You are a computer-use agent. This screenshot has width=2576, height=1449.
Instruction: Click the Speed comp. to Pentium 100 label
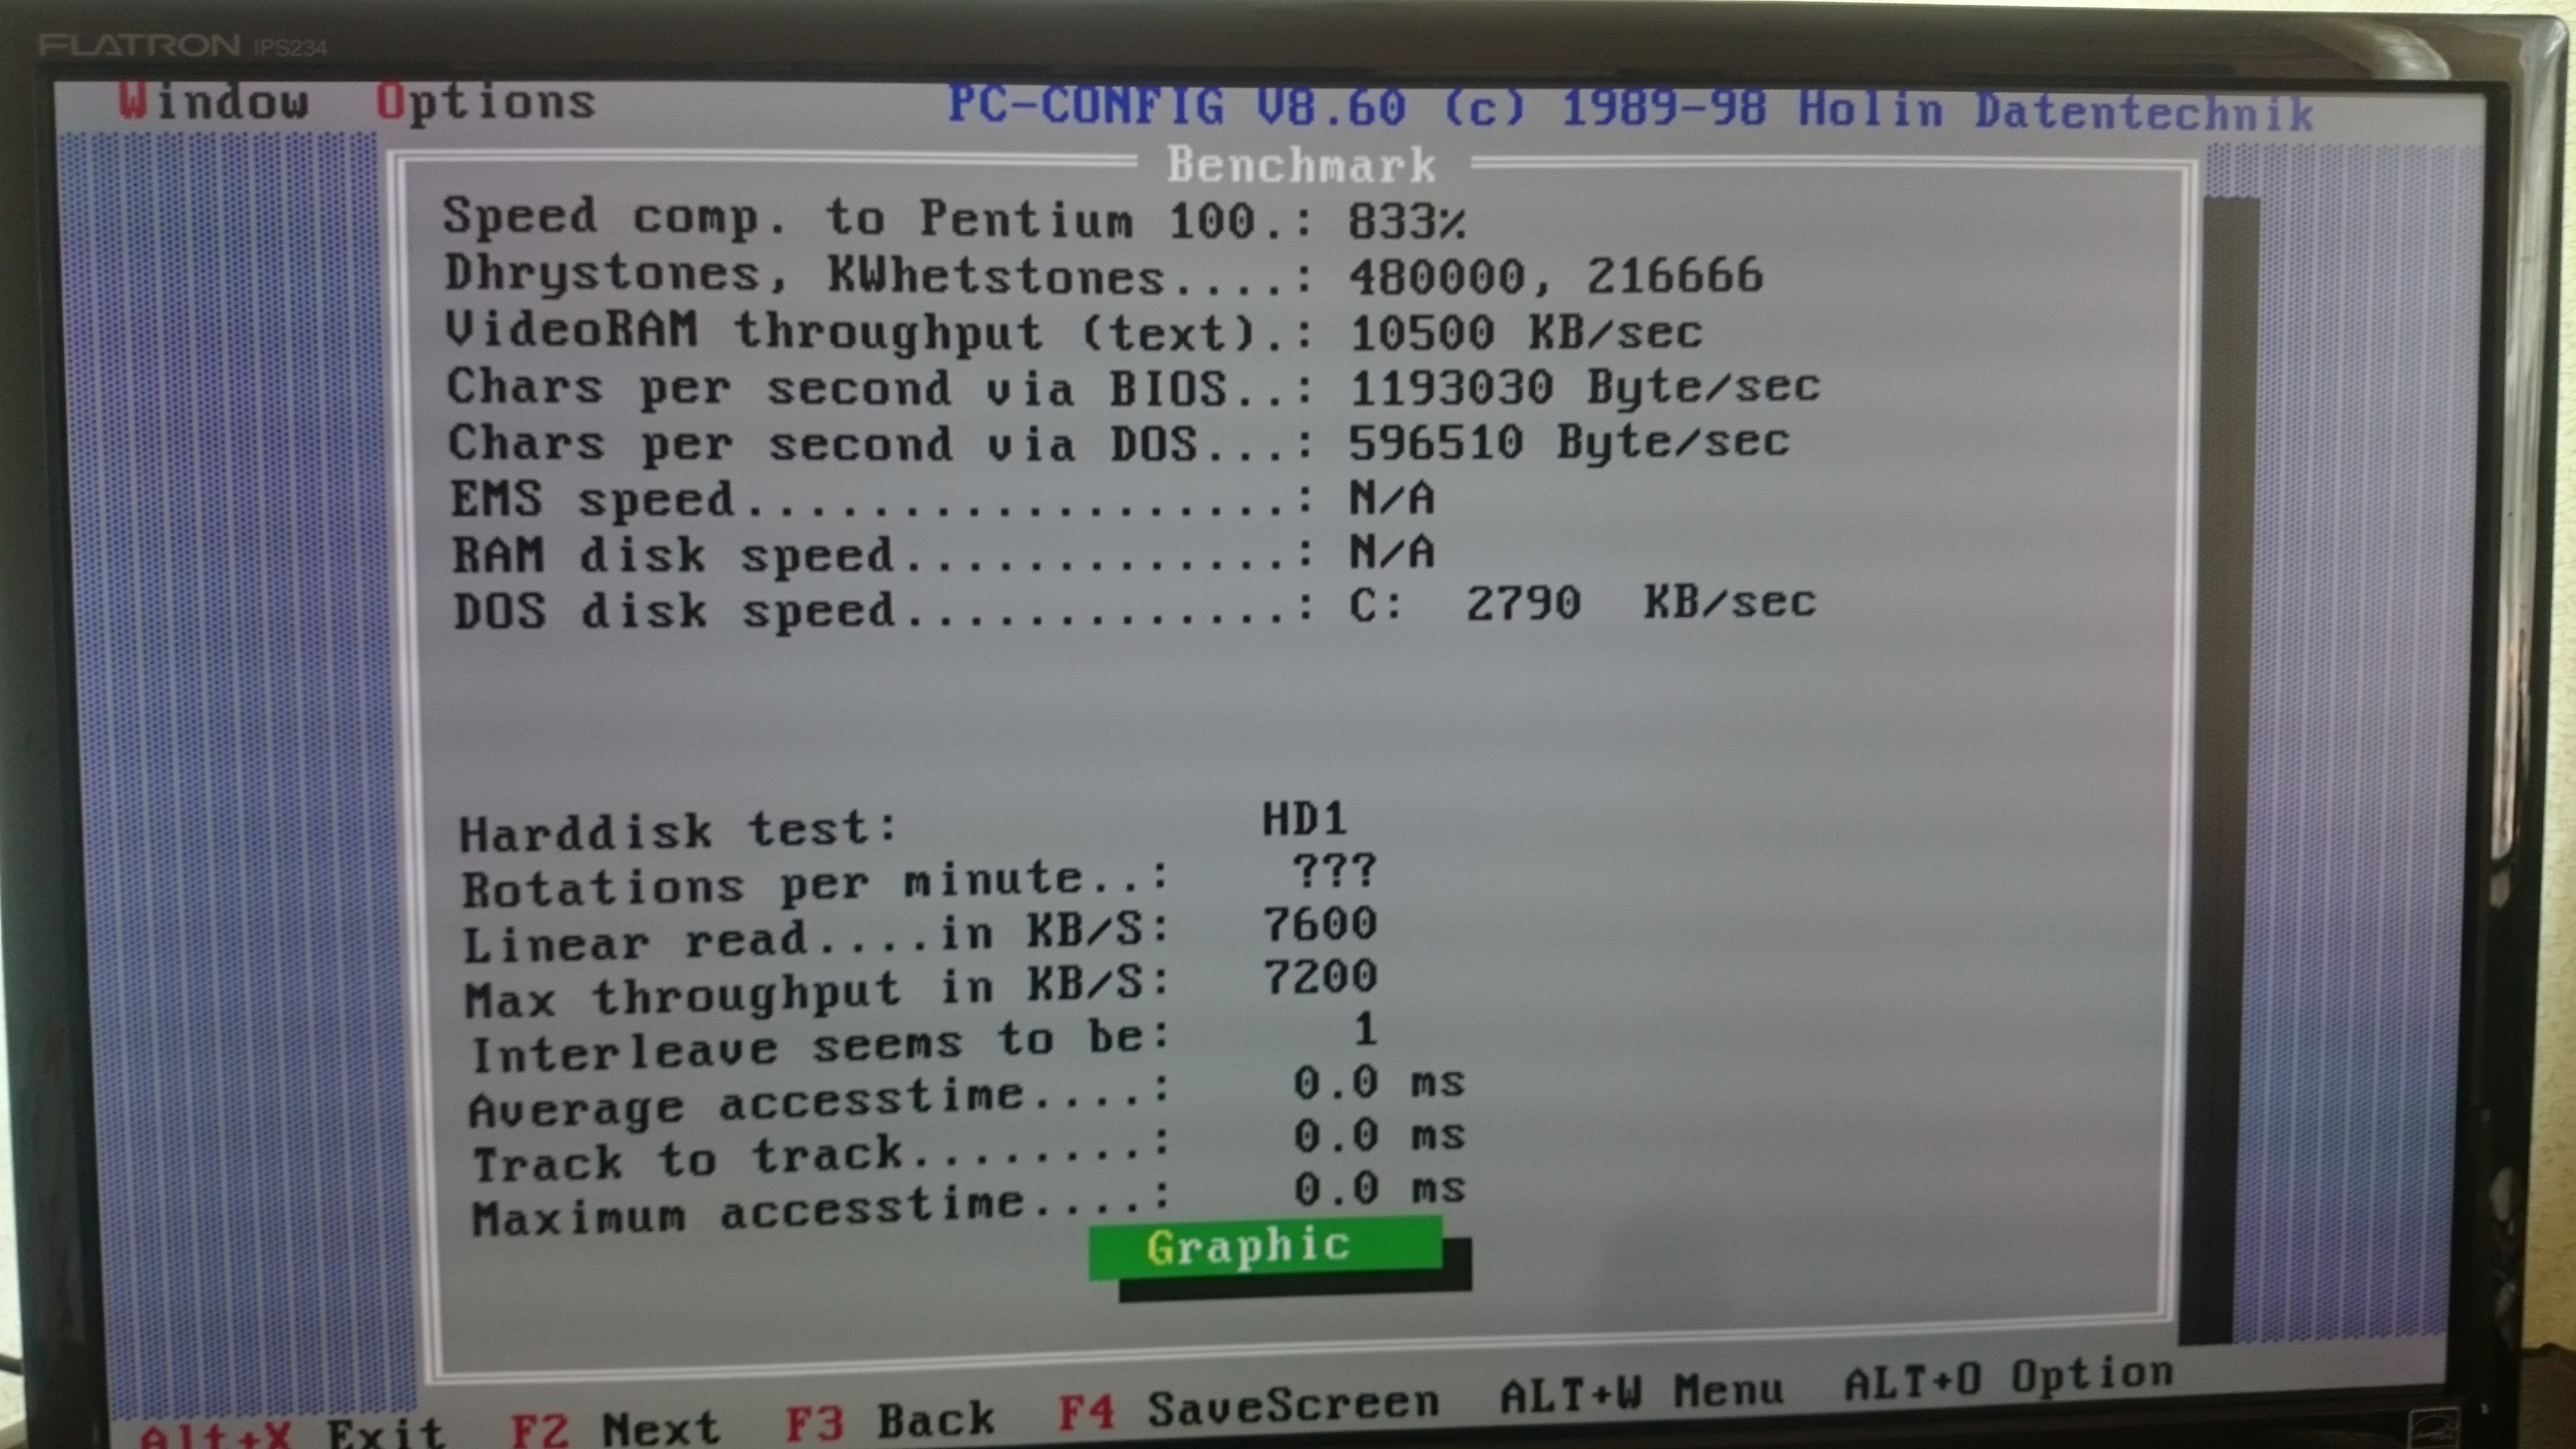coord(876,219)
